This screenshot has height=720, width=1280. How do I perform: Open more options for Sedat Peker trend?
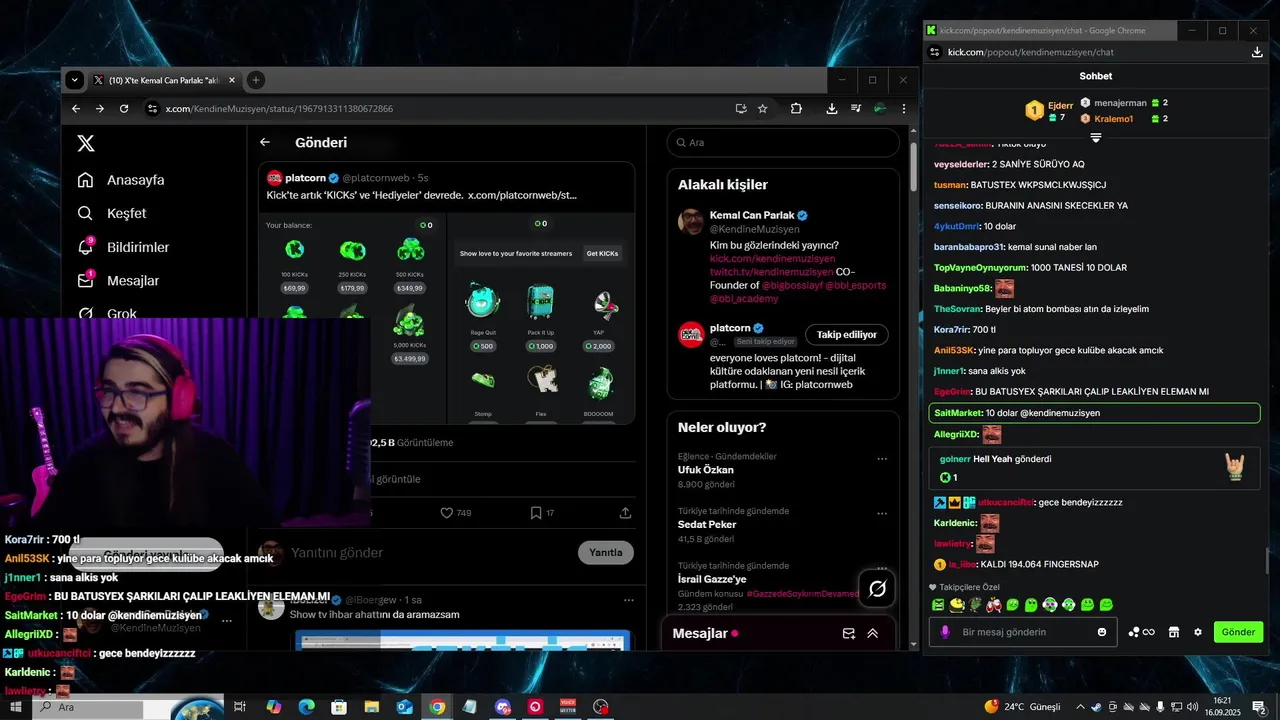[x=882, y=514]
